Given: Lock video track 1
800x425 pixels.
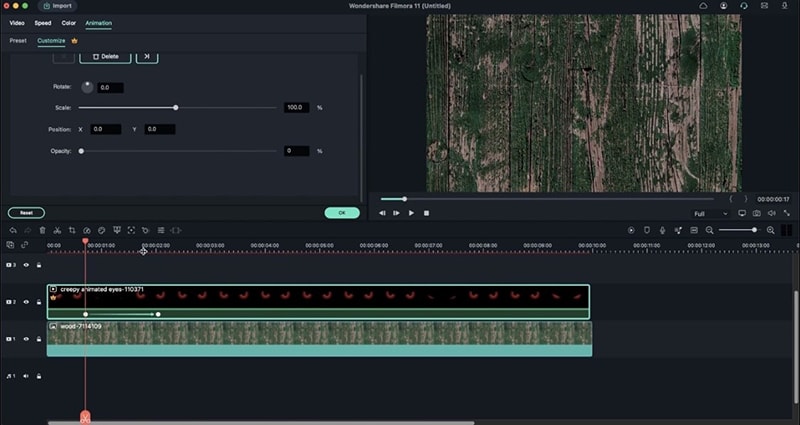Looking at the screenshot, I should click(39, 339).
